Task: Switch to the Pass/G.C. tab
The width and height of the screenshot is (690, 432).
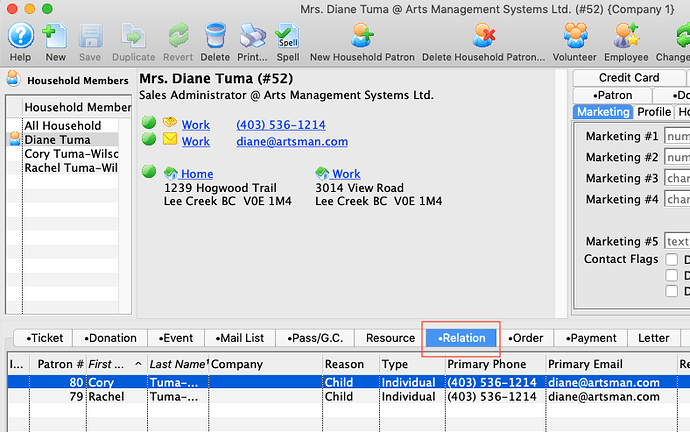Action: 315,338
